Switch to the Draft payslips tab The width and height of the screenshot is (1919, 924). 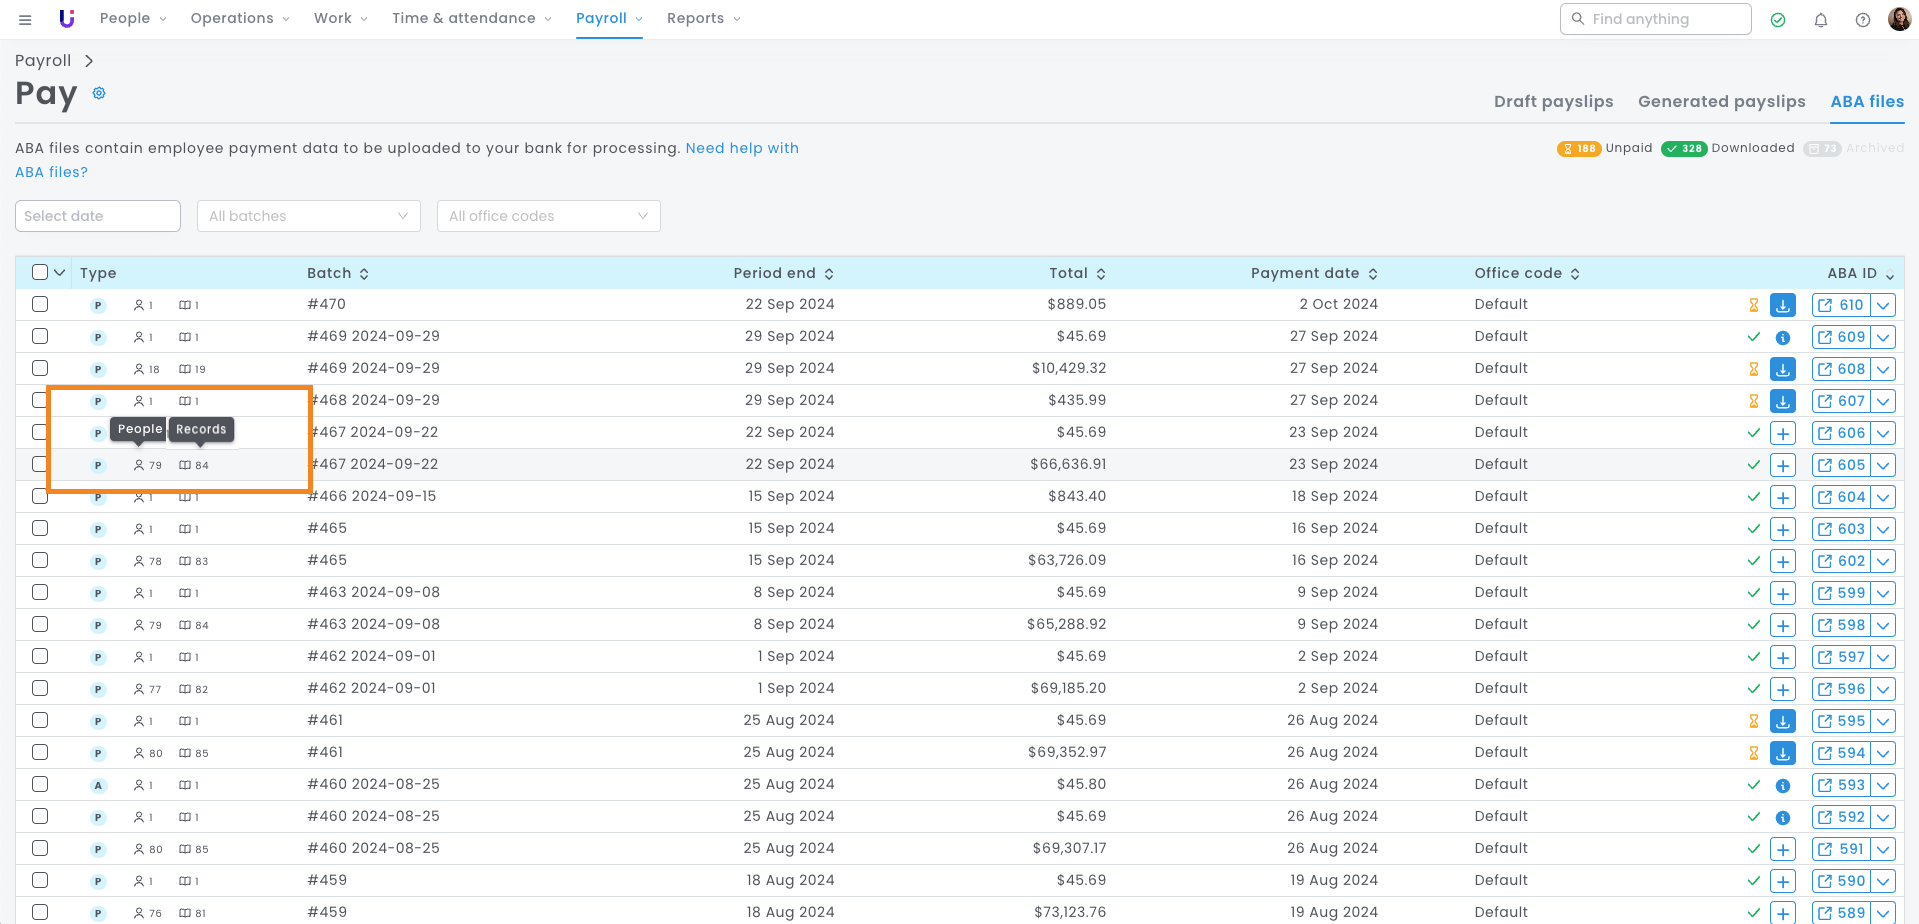[x=1553, y=101]
